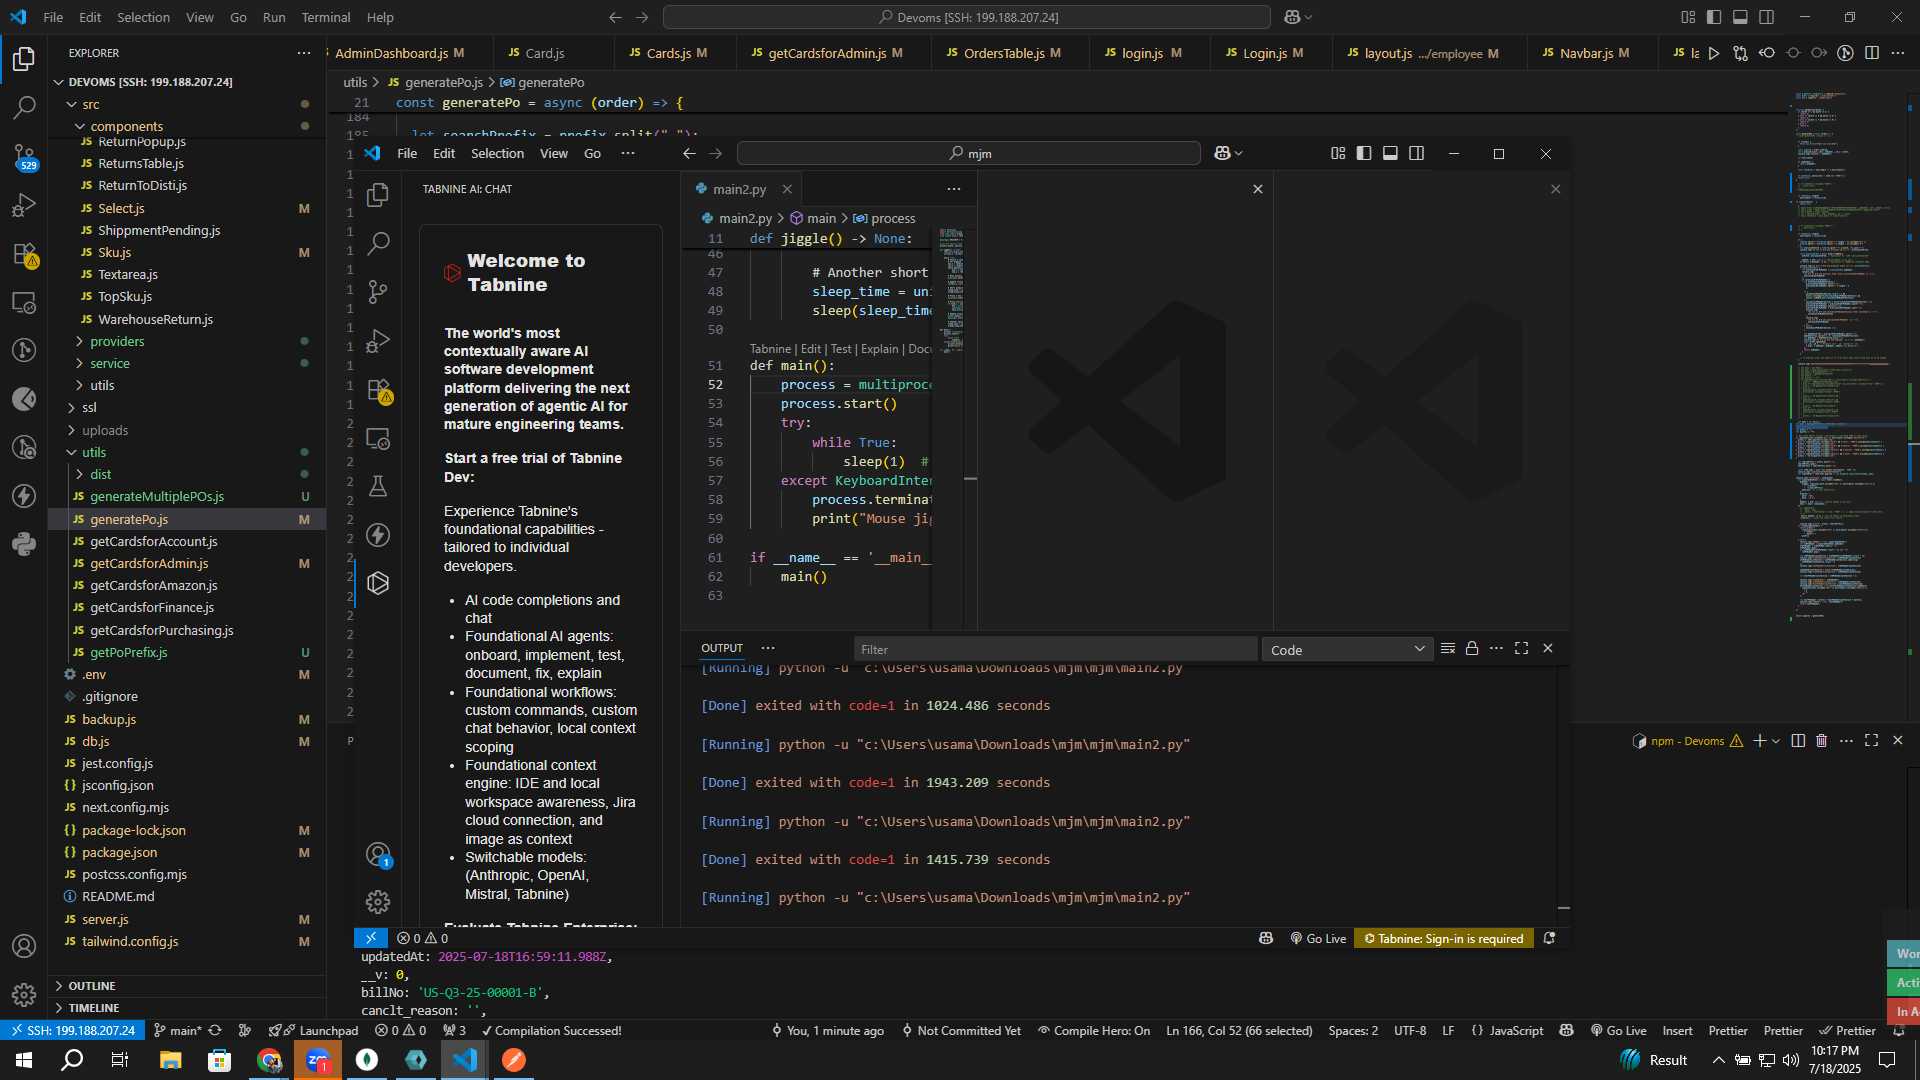Toggle primary sidebar in mjm title bar
This screenshot has height=1080, width=1920.
[x=1364, y=153]
